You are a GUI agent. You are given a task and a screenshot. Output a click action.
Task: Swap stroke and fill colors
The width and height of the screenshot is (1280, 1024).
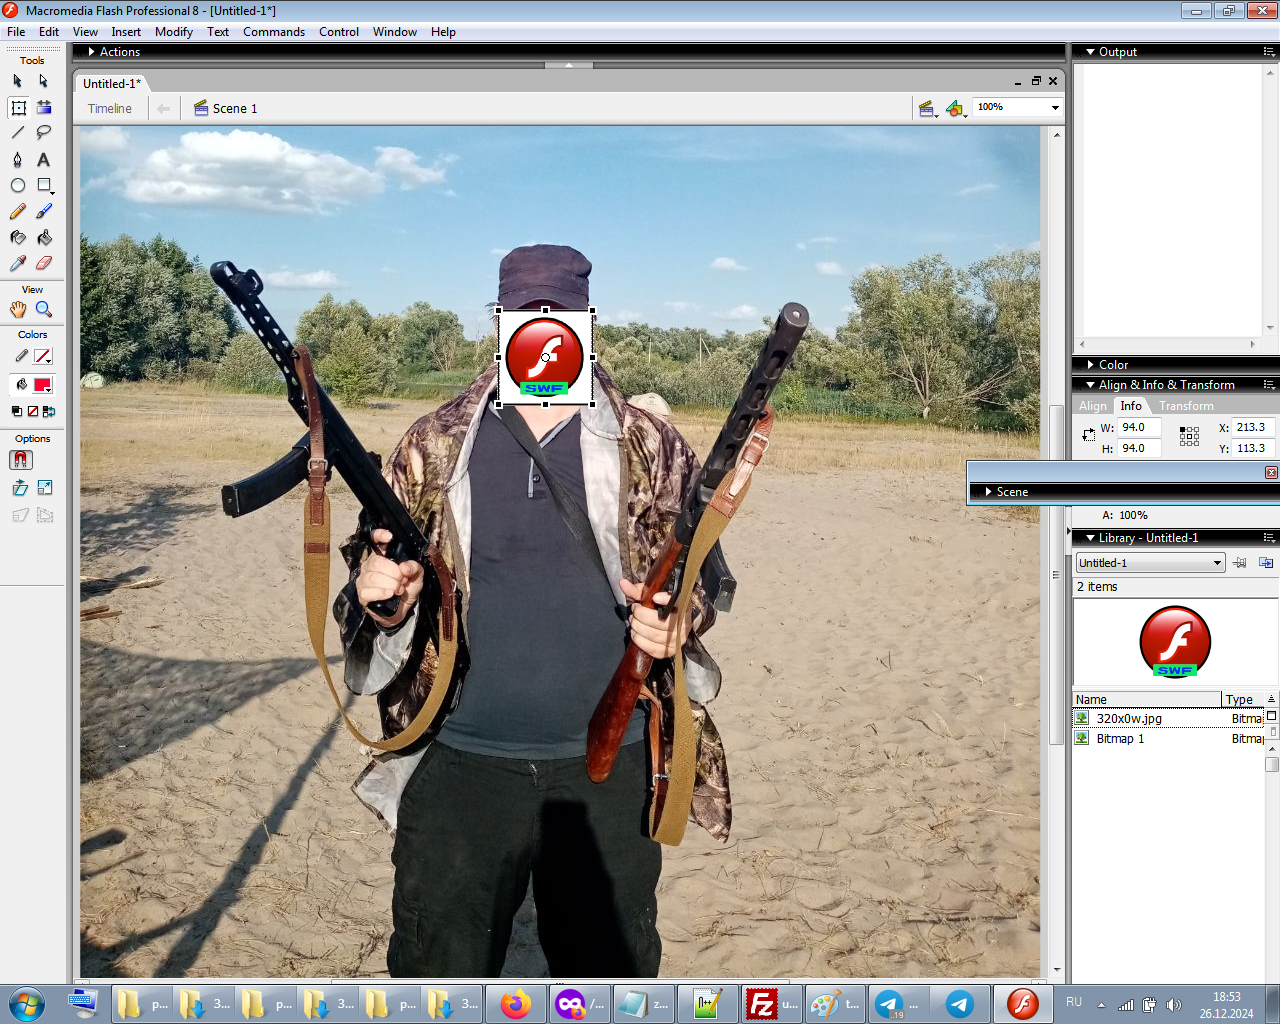[x=49, y=411]
